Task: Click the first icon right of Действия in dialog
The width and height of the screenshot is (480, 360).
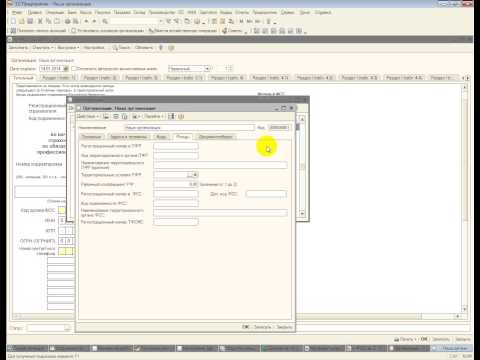Action: coord(106,116)
